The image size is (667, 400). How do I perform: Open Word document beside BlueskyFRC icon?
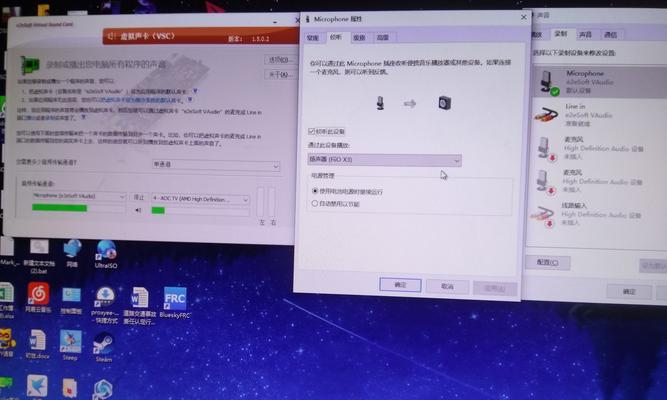coord(140,306)
